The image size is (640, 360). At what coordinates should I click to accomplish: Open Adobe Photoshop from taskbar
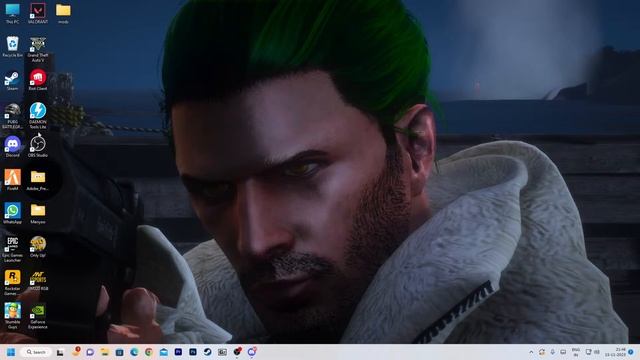tap(193, 352)
